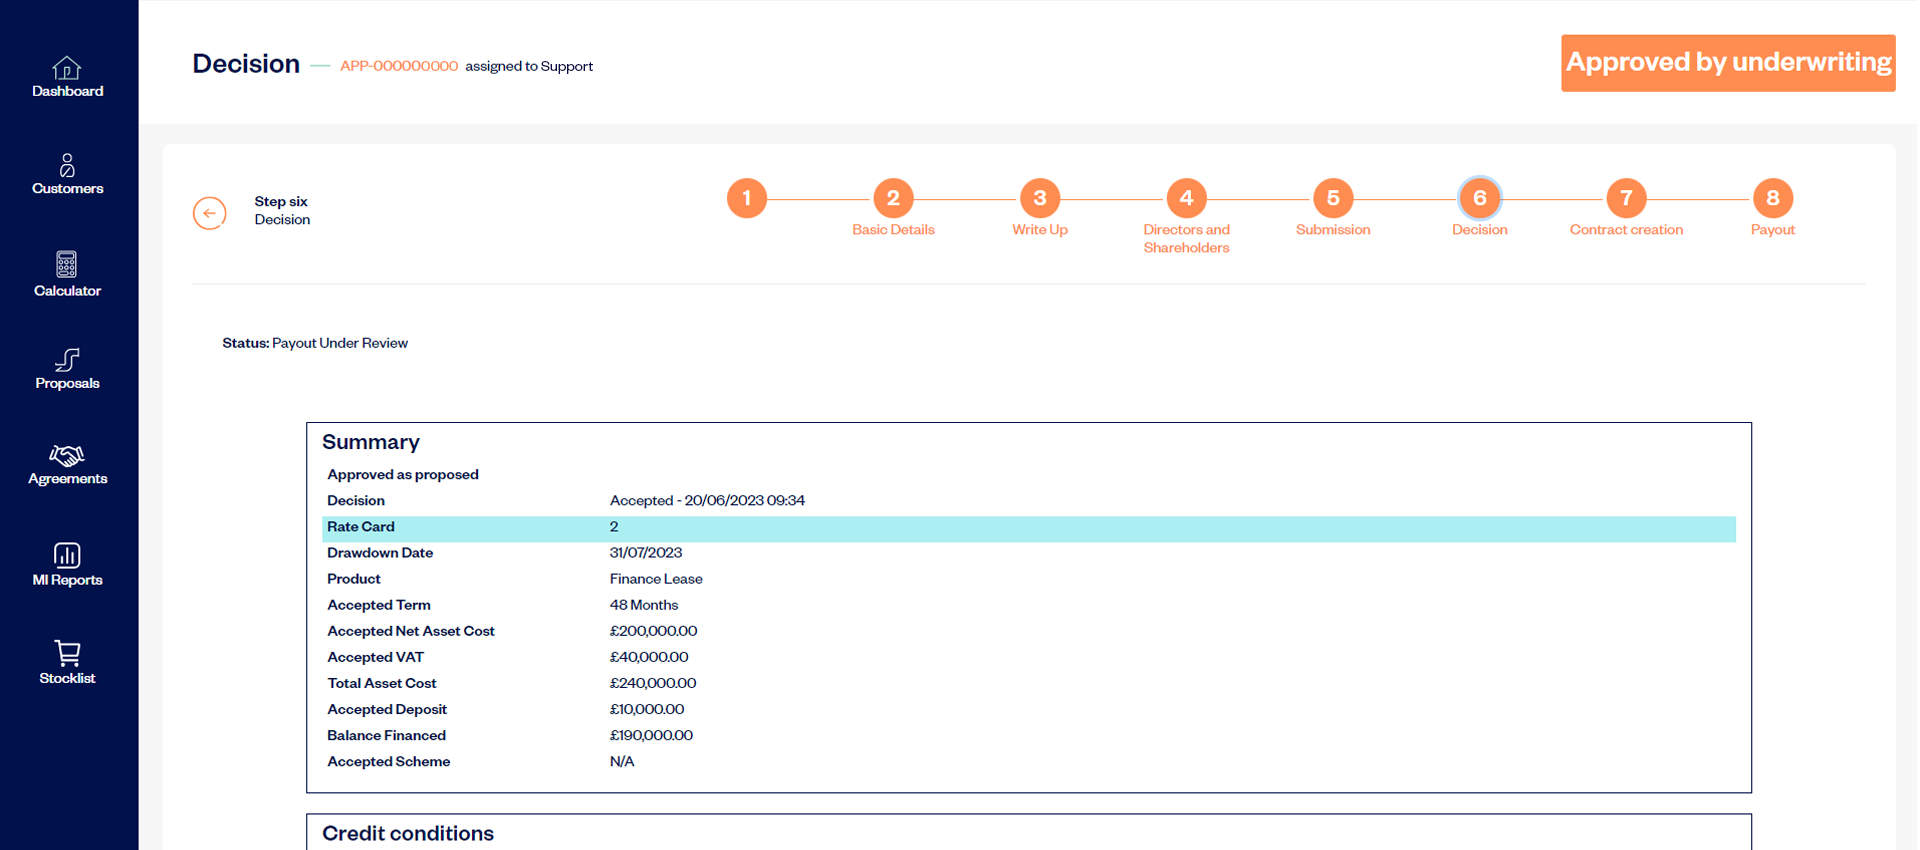Select the Proposals sidebar icon

(x=67, y=359)
